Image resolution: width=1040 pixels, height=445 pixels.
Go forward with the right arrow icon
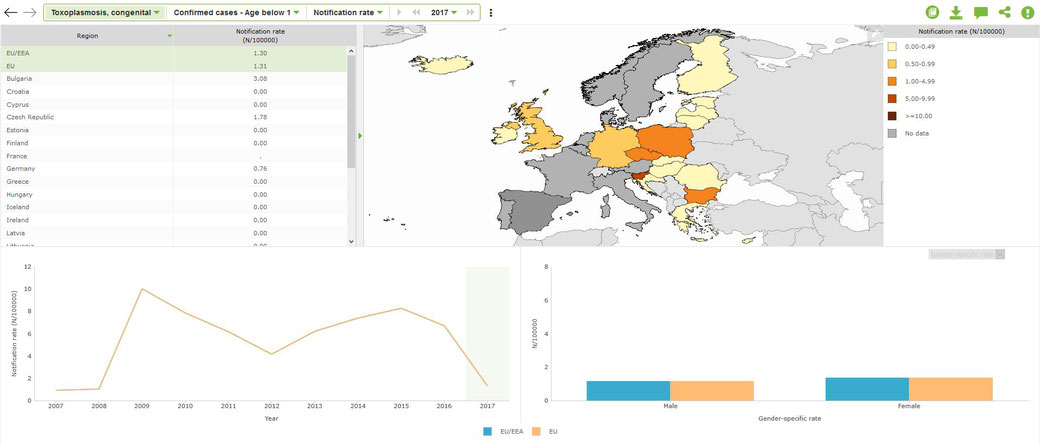coord(30,13)
